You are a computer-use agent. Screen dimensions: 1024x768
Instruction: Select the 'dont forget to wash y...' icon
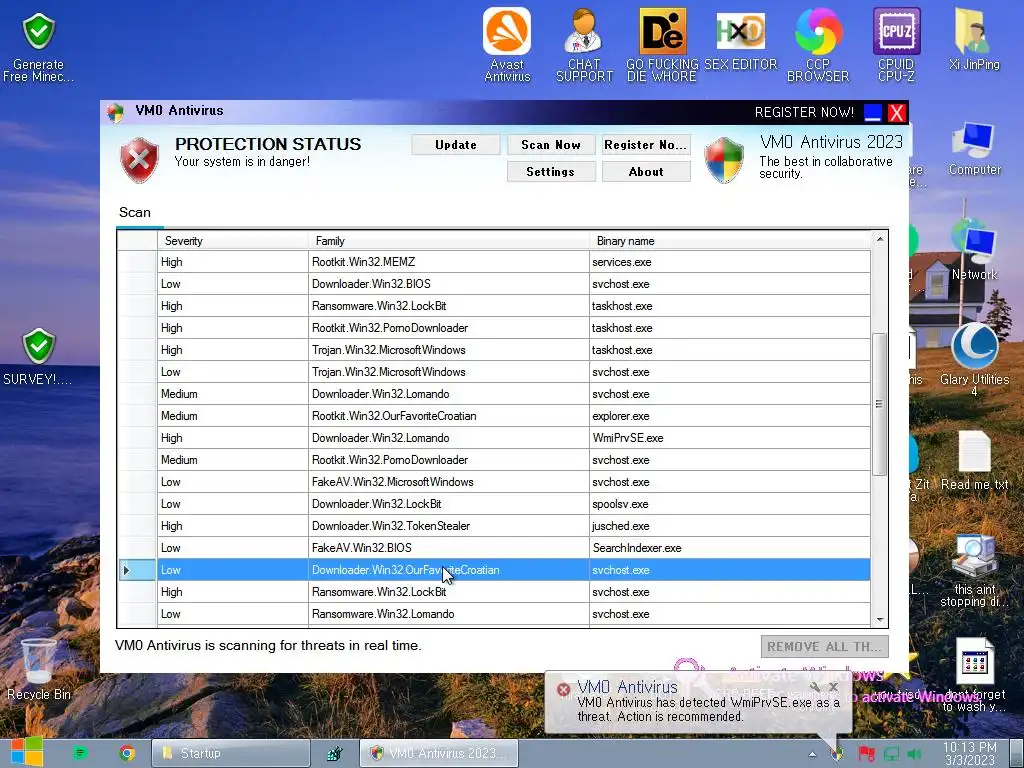(974, 675)
